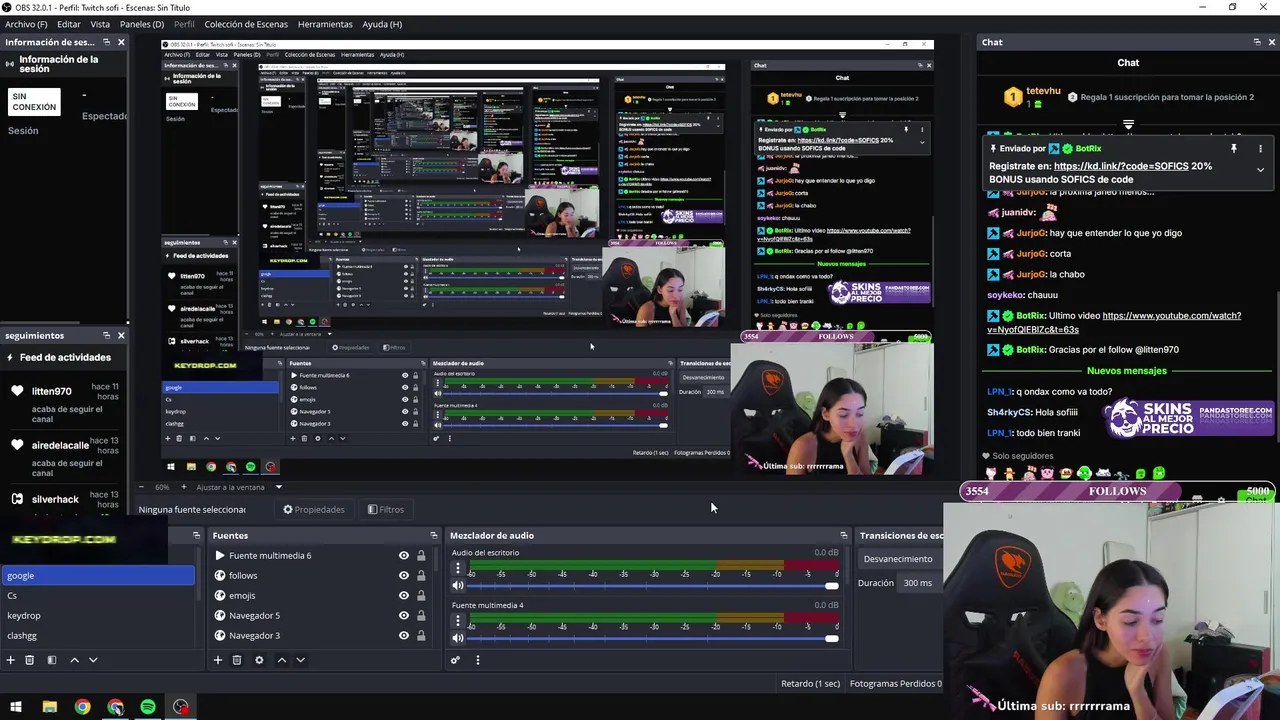Select the keydrop scene

(x=98, y=616)
